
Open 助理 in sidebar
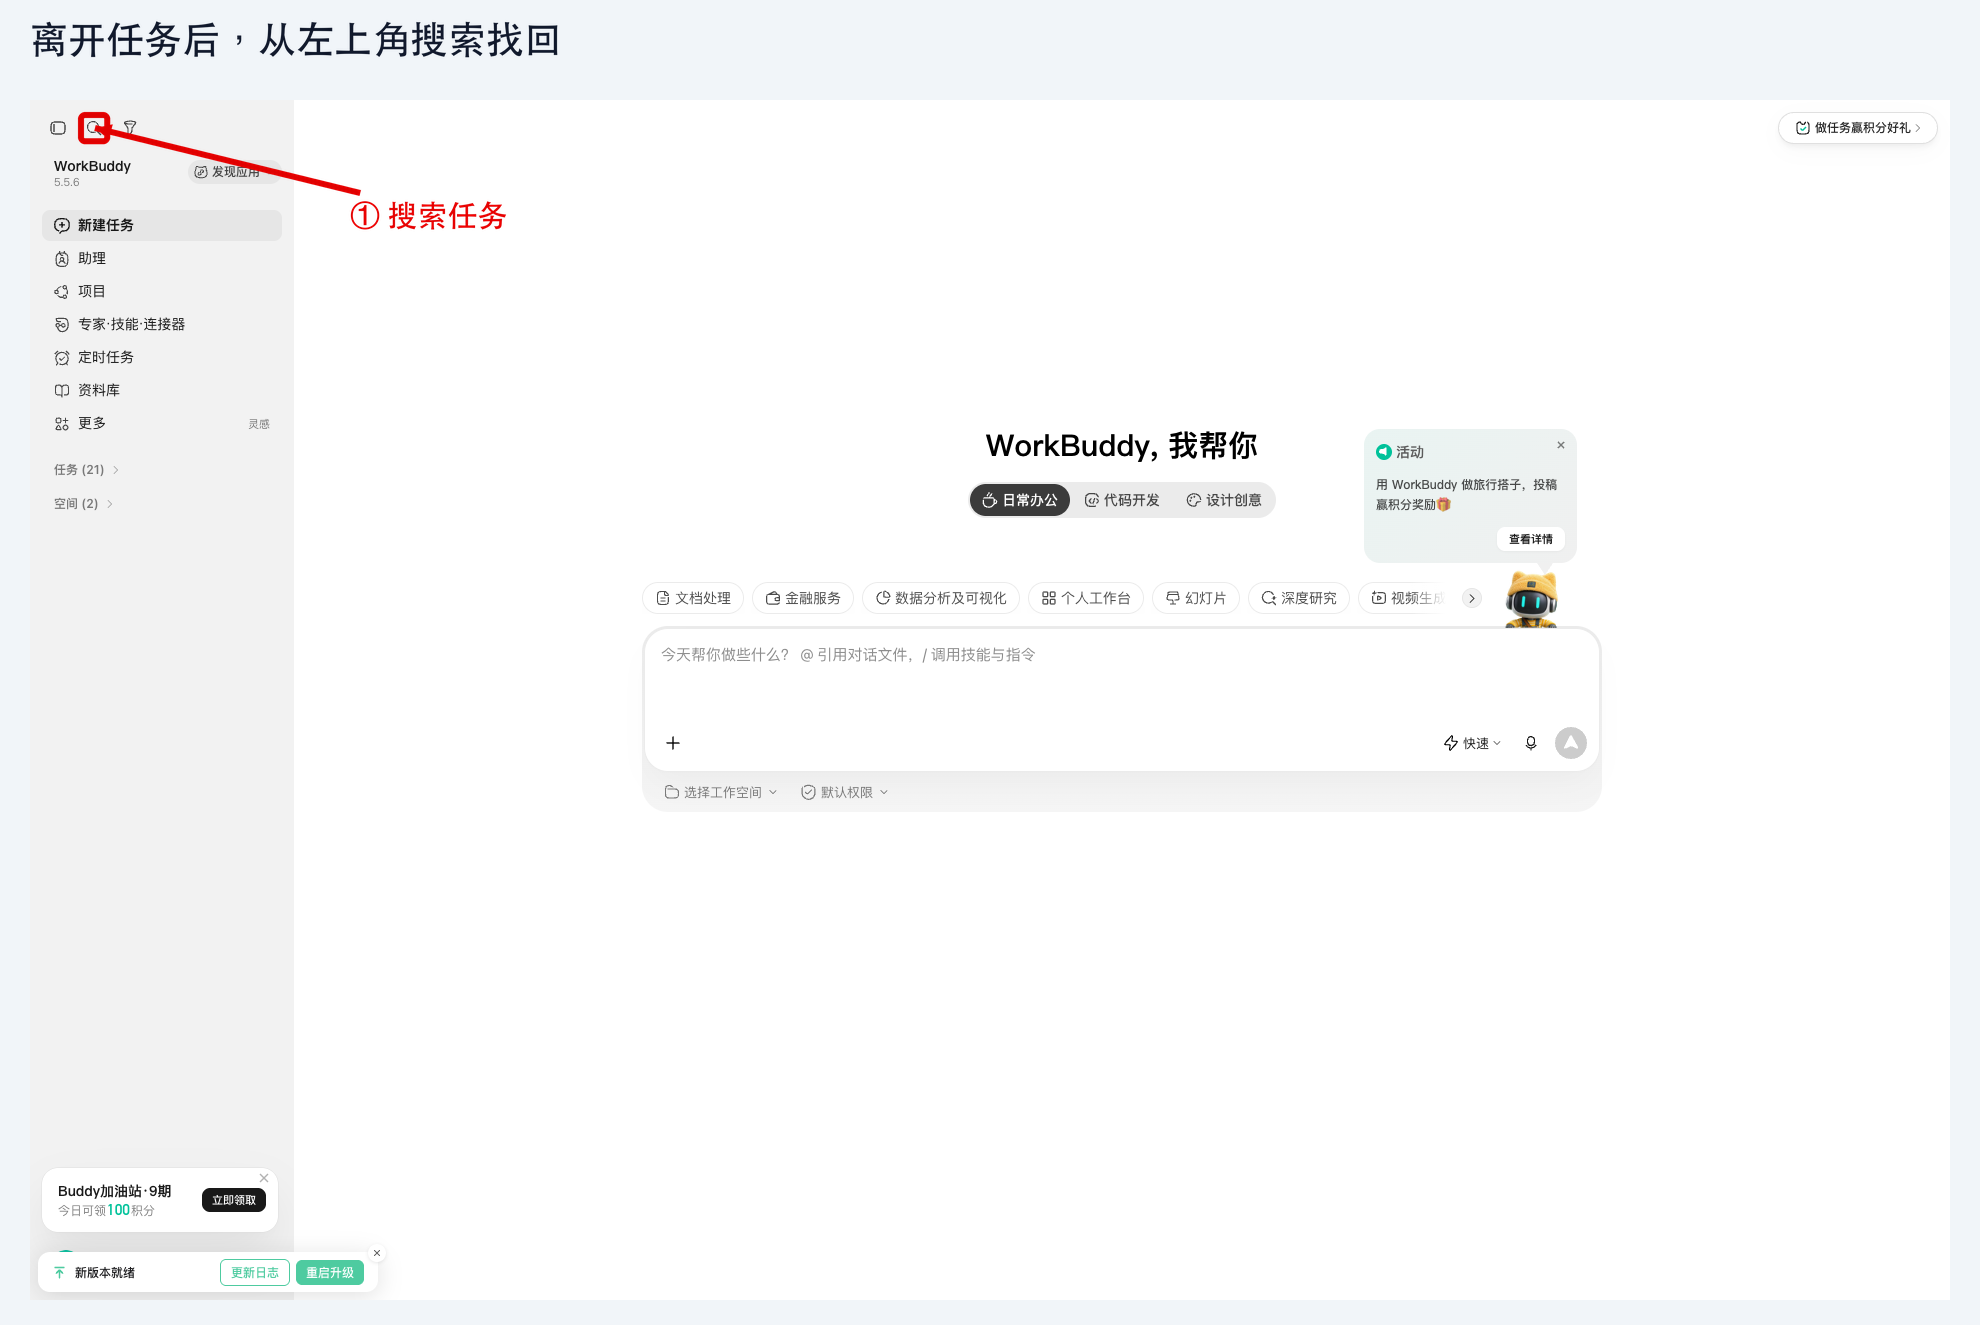[x=162, y=258]
